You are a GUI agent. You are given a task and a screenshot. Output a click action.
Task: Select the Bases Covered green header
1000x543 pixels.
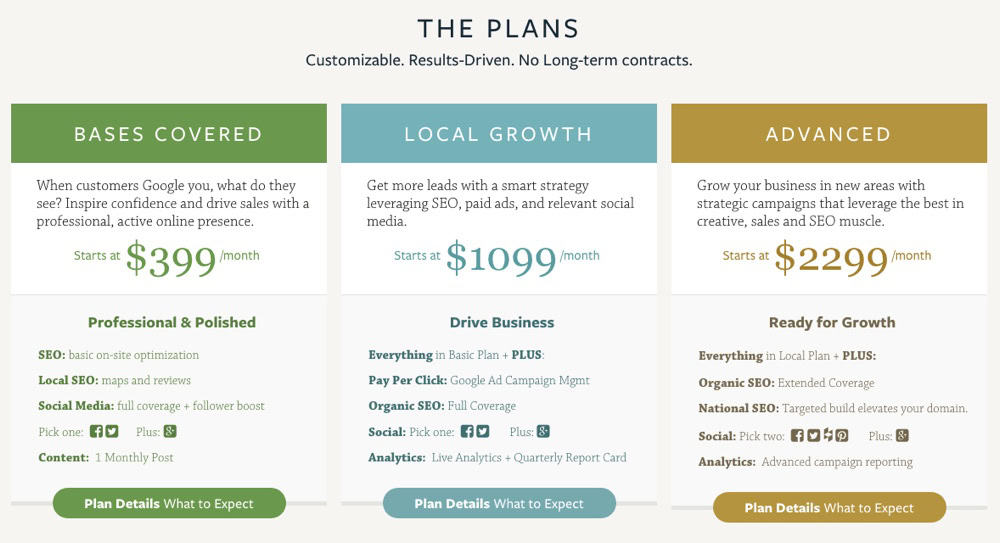(x=169, y=133)
